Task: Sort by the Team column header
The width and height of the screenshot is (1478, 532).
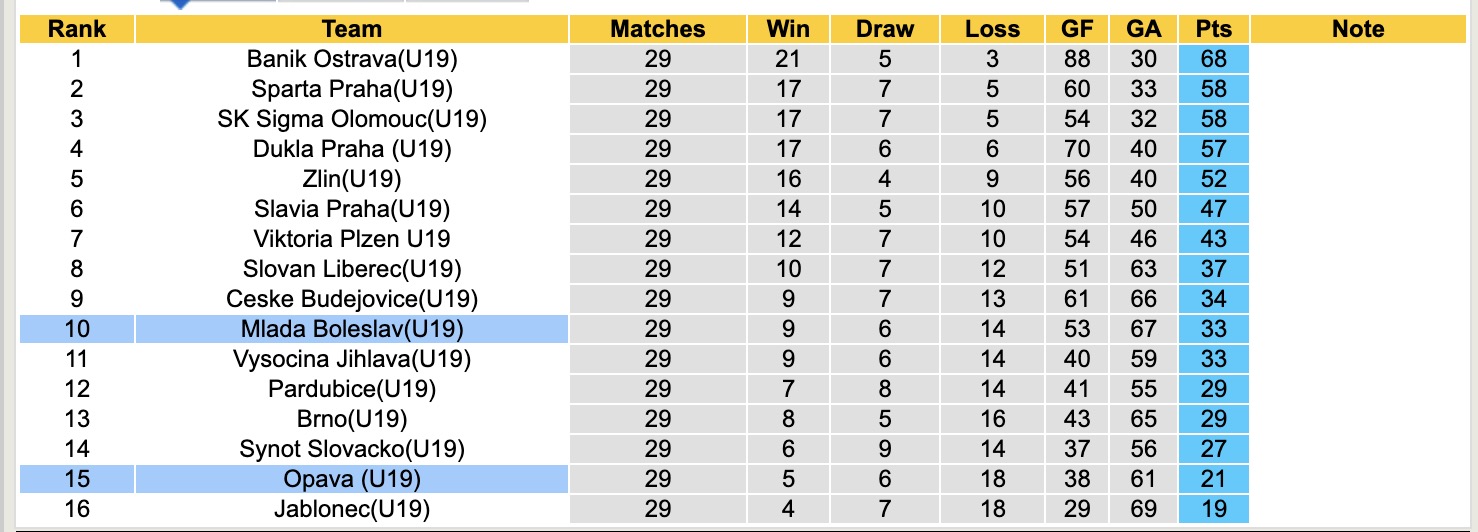Action: coord(352,29)
